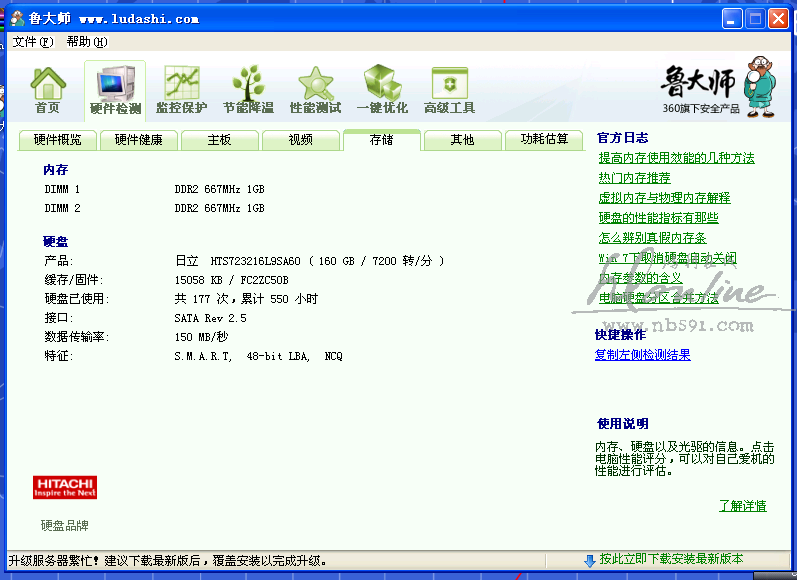Image resolution: width=797 pixels, height=580 pixels.
Task: Select the 存储 storage tab
Action: (382, 140)
